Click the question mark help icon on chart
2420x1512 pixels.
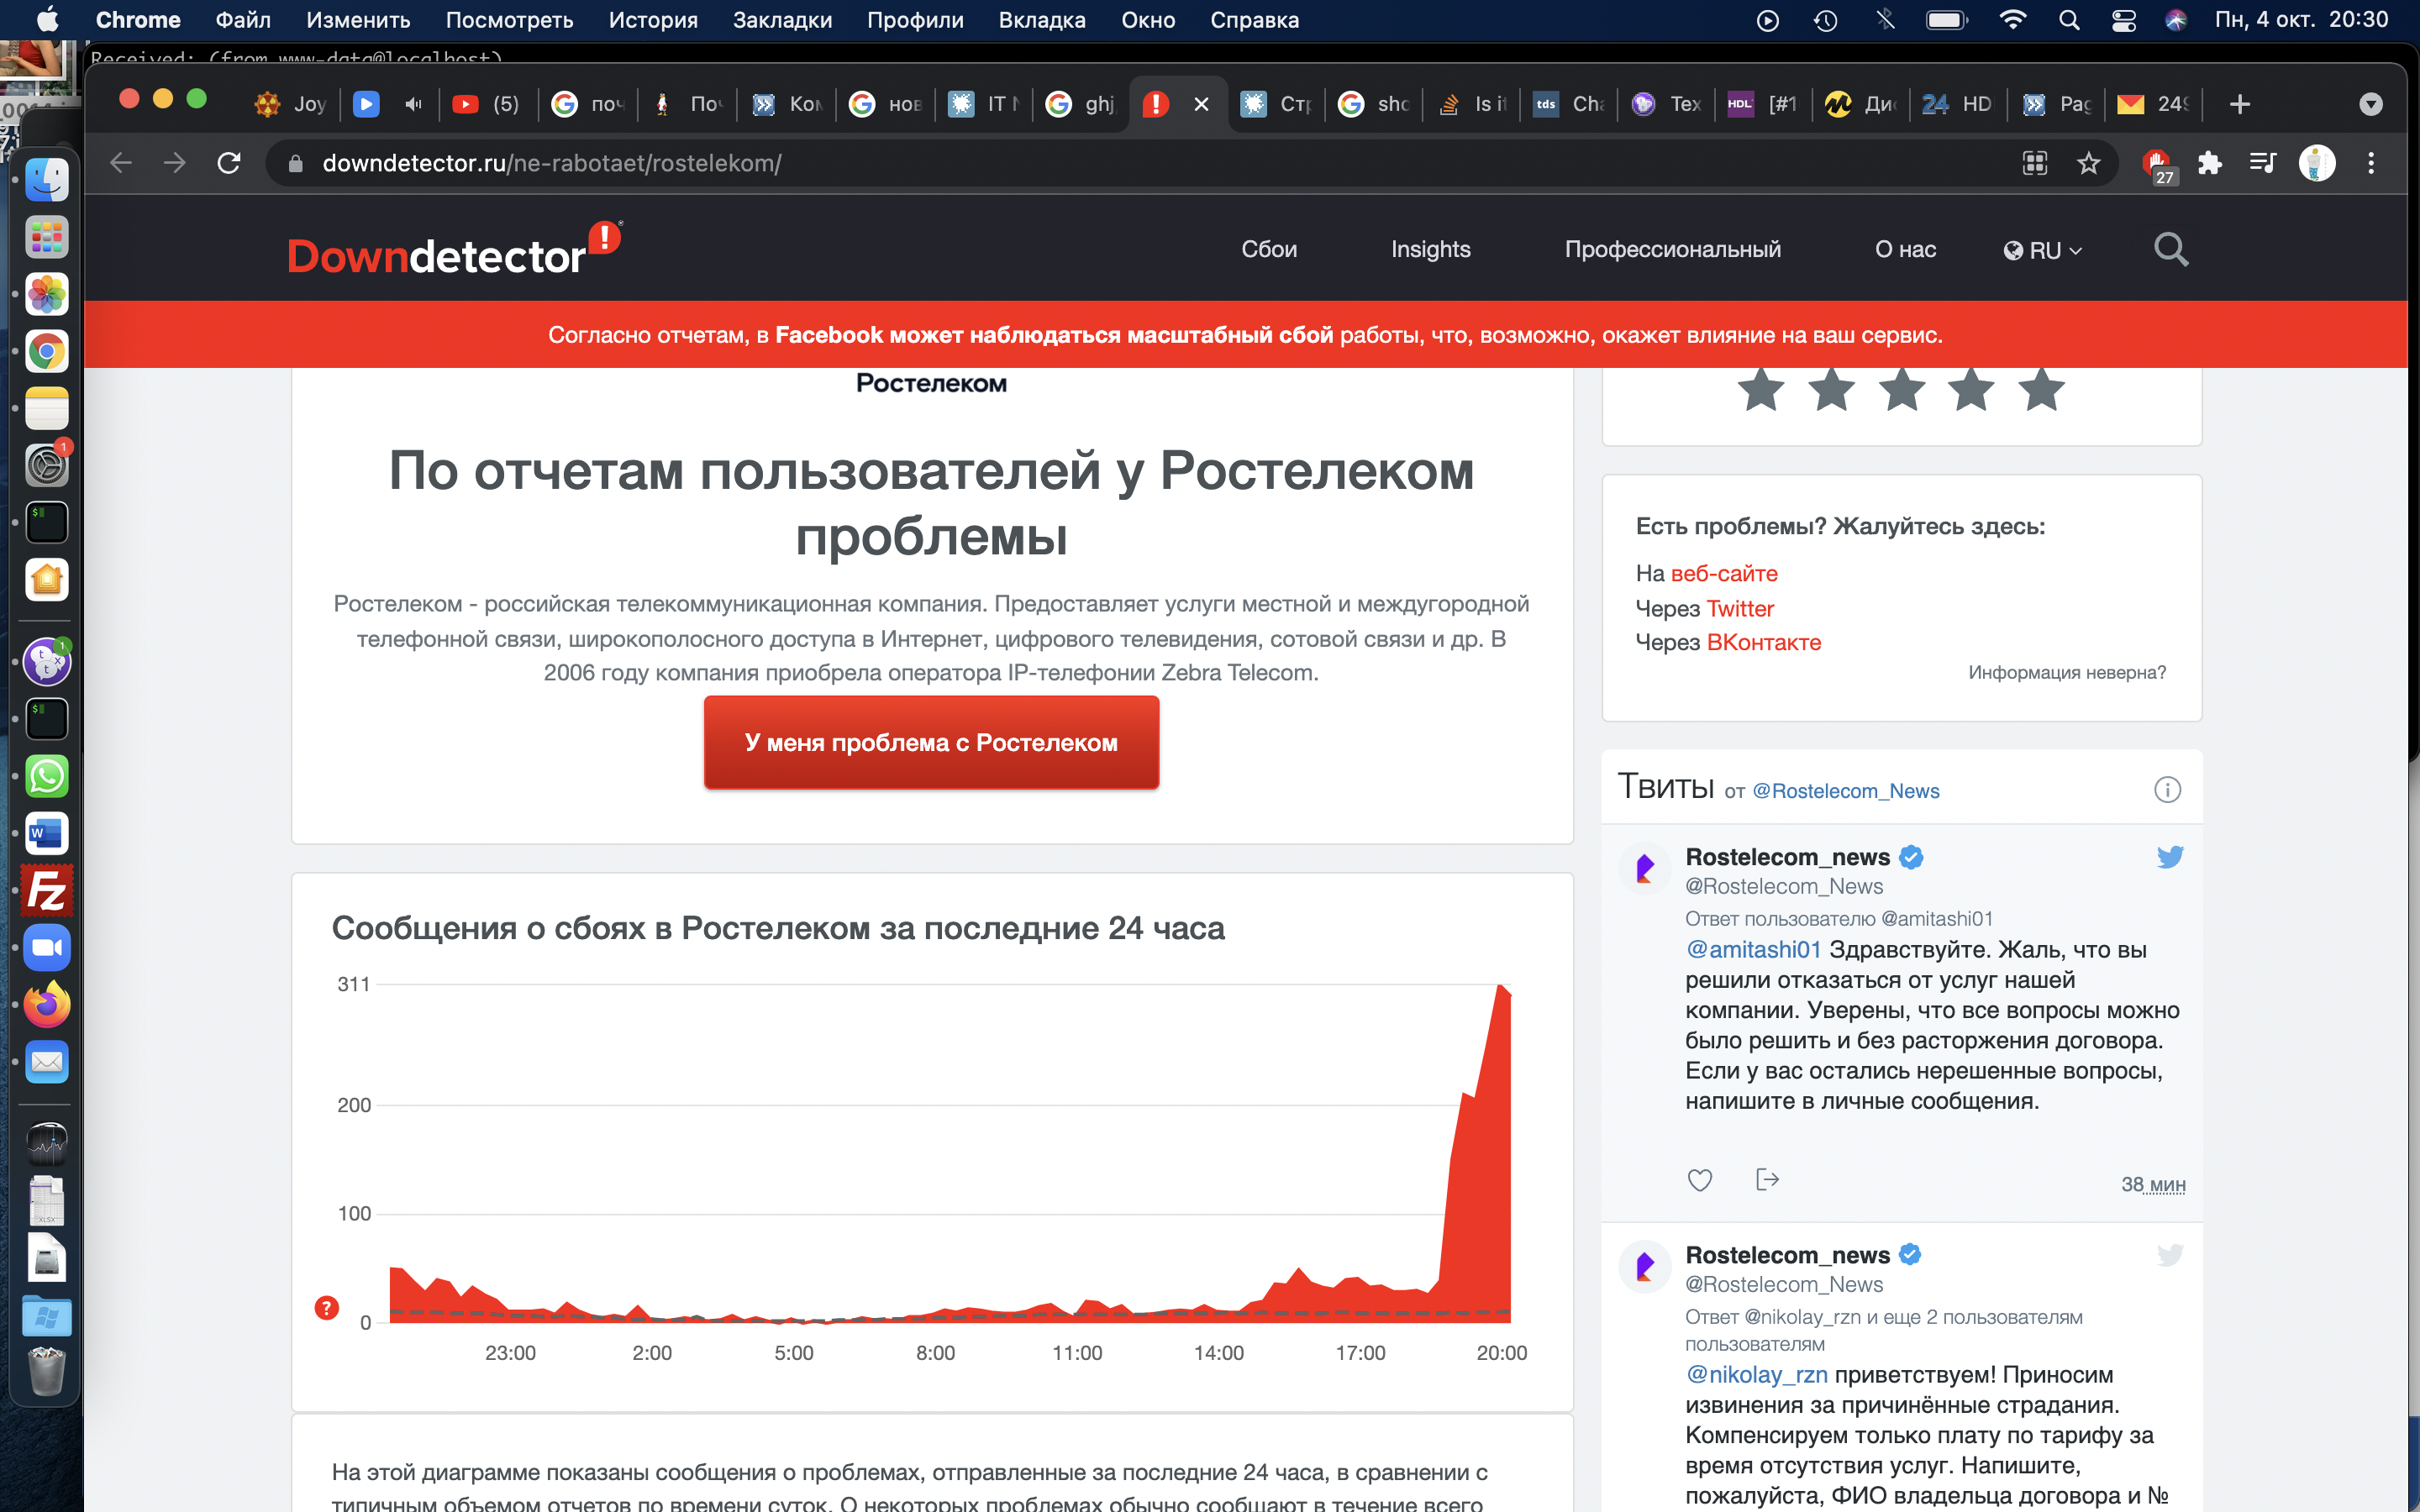tap(326, 1308)
